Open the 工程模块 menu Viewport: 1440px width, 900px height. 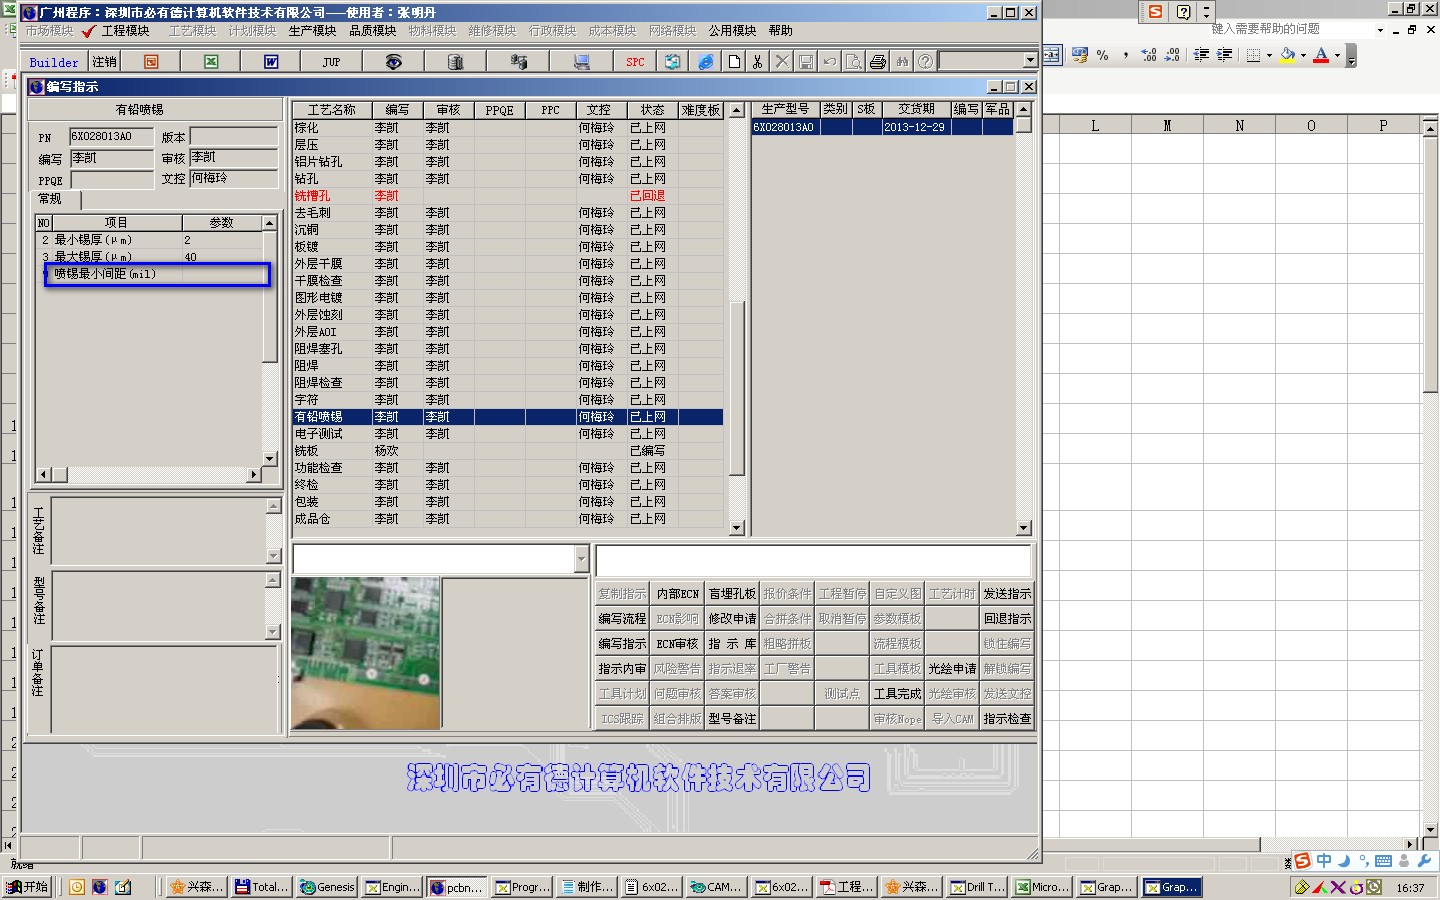click(125, 31)
